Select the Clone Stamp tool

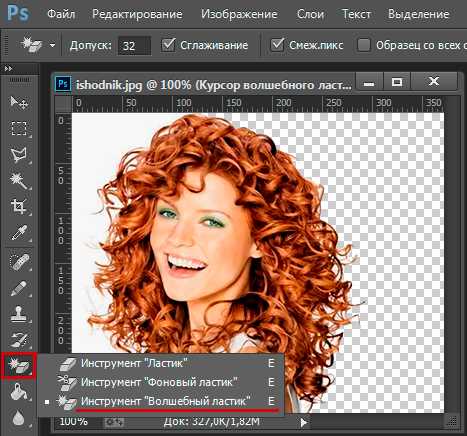tap(19, 314)
